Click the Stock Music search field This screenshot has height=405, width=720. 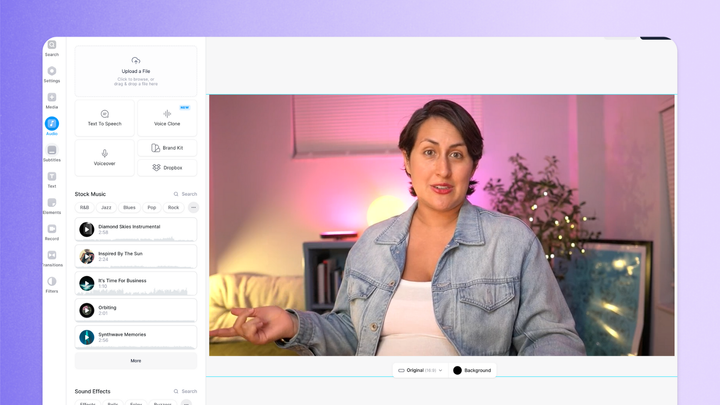tap(185, 194)
